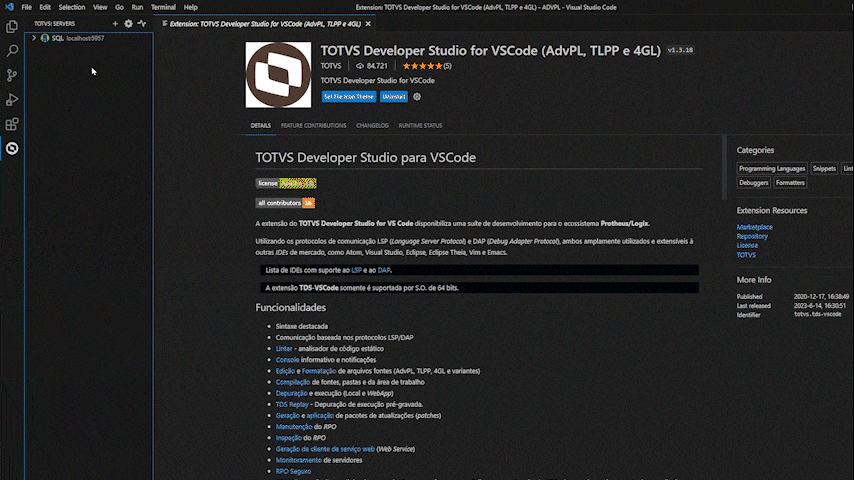Click the TOTVS publisher name
854x480 pixels.
(x=331, y=66)
